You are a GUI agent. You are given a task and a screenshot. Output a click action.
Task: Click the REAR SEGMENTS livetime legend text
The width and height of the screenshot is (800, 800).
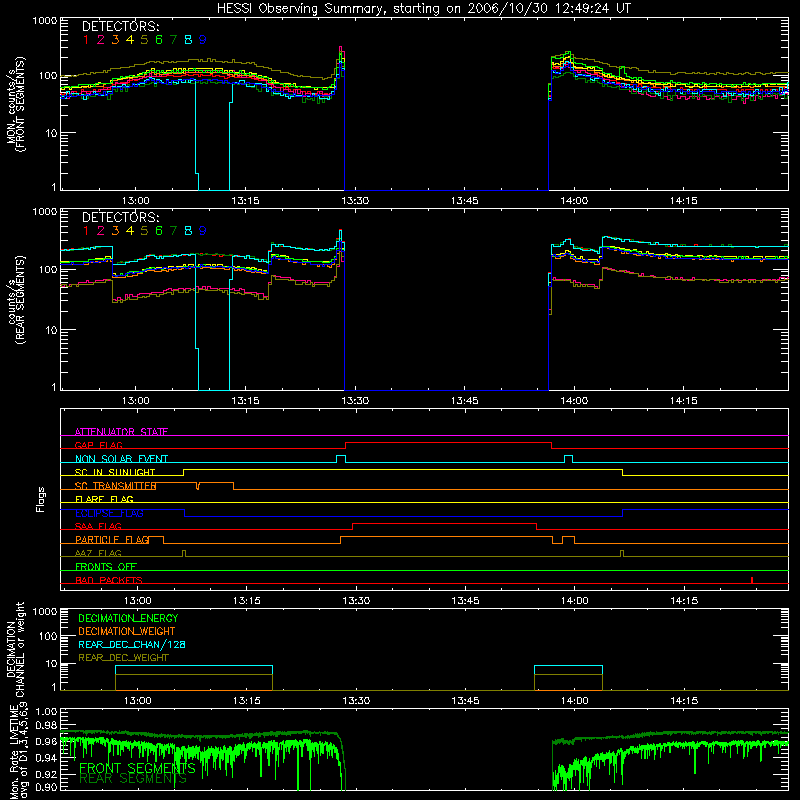coord(133,779)
